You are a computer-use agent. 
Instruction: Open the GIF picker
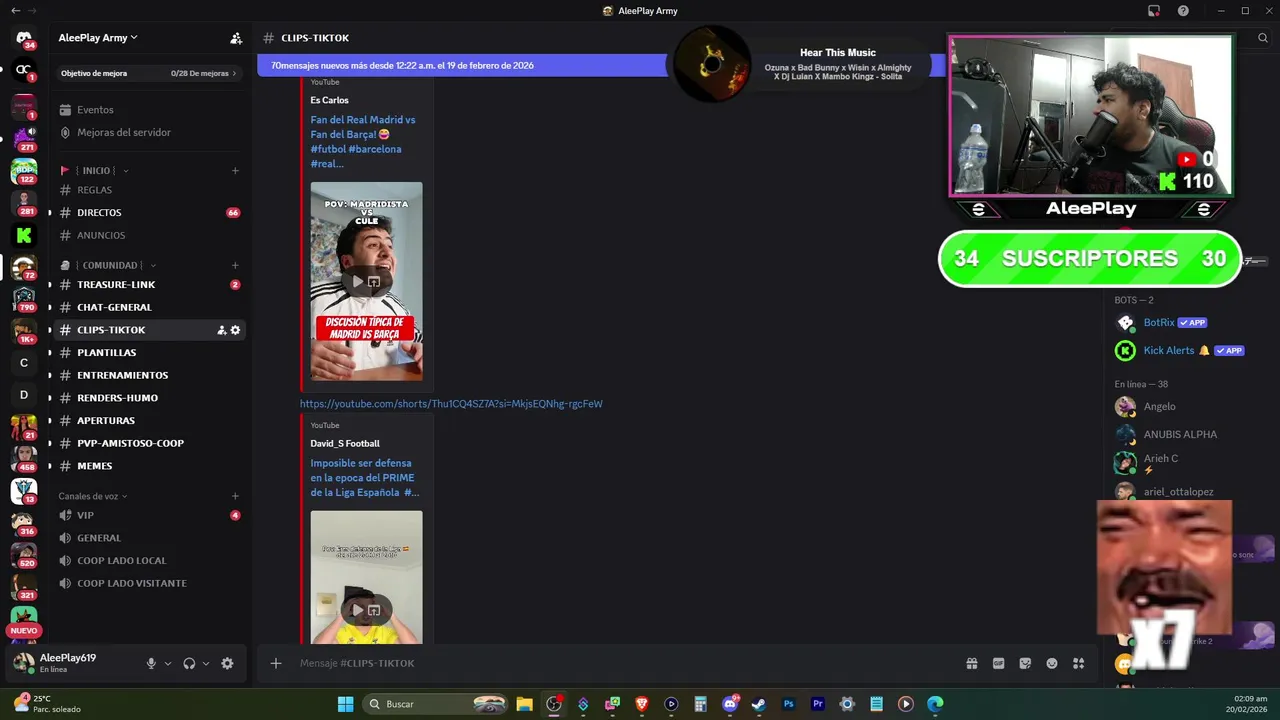point(998,663)
